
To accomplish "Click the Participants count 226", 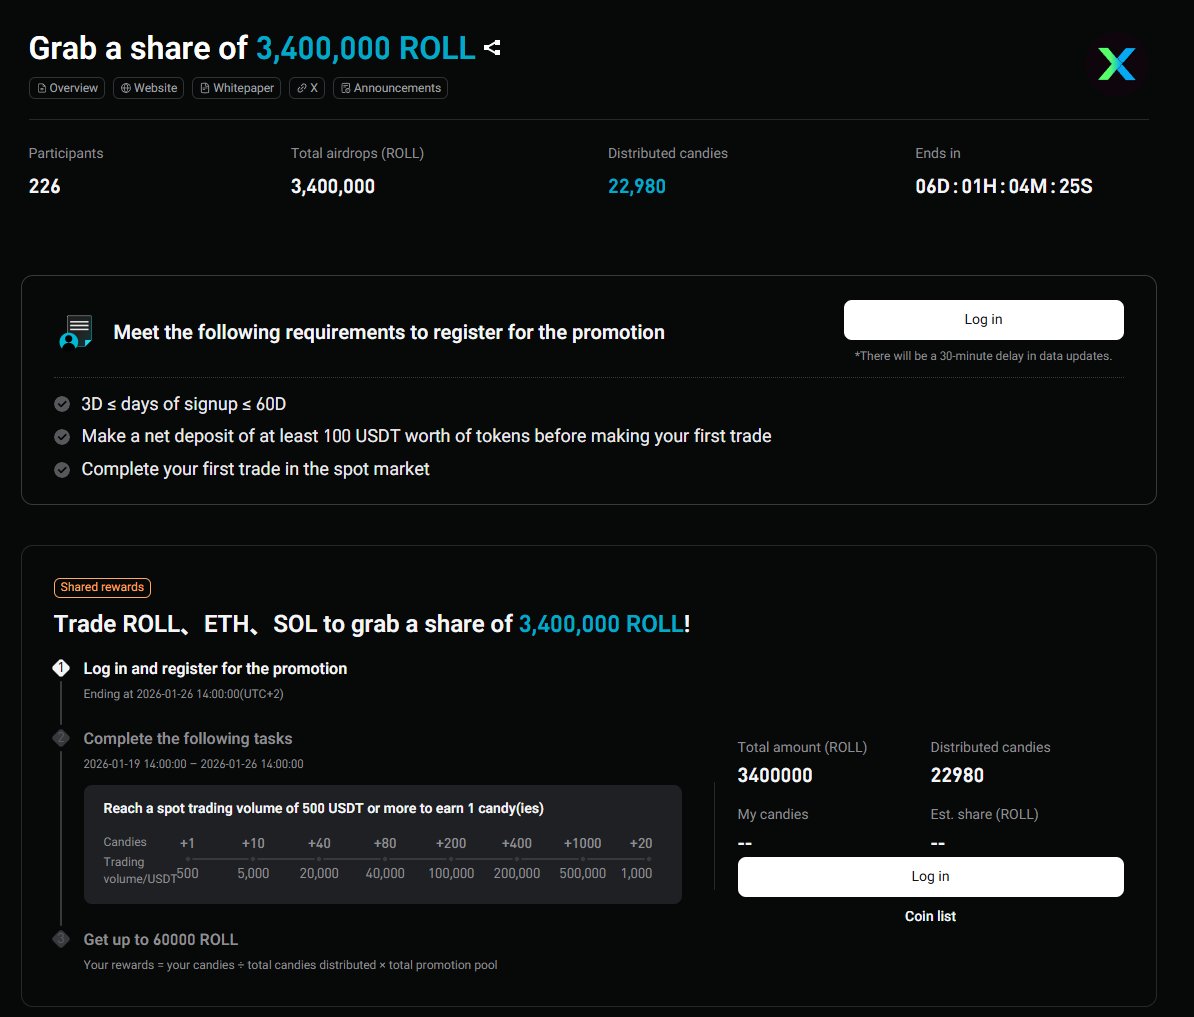I will 44,187.
